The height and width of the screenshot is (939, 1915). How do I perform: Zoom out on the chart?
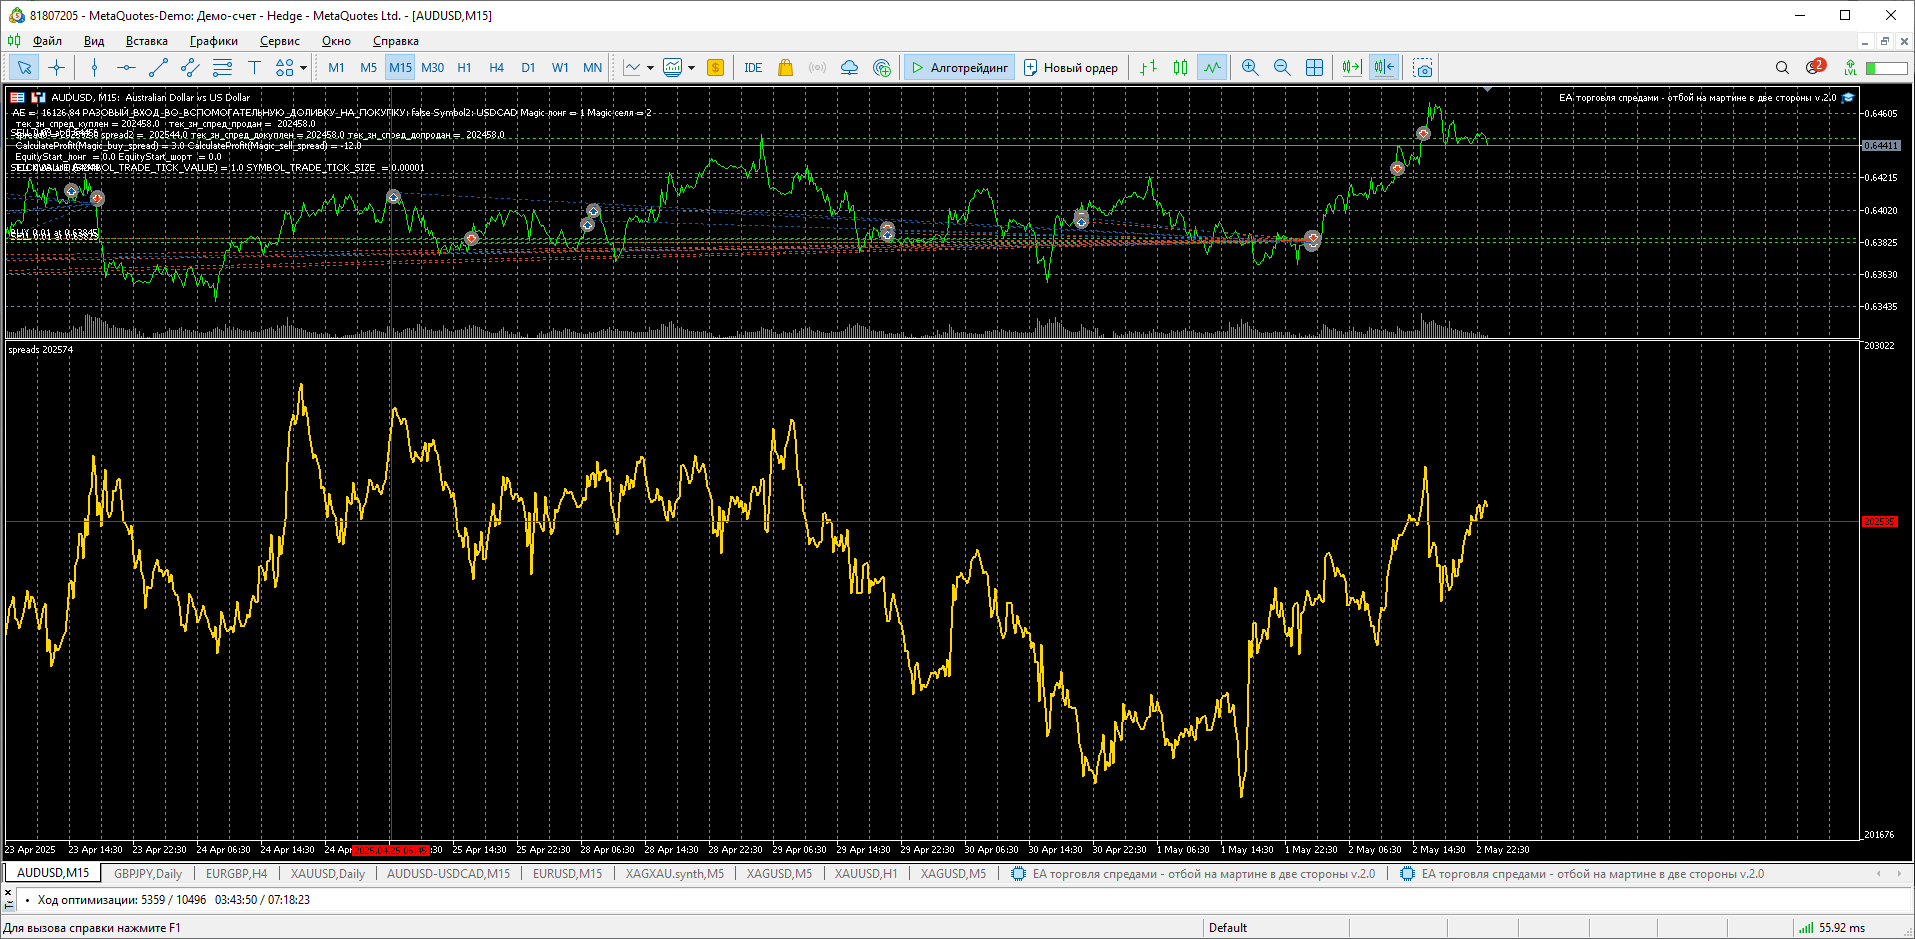[x=1282, y=68]
